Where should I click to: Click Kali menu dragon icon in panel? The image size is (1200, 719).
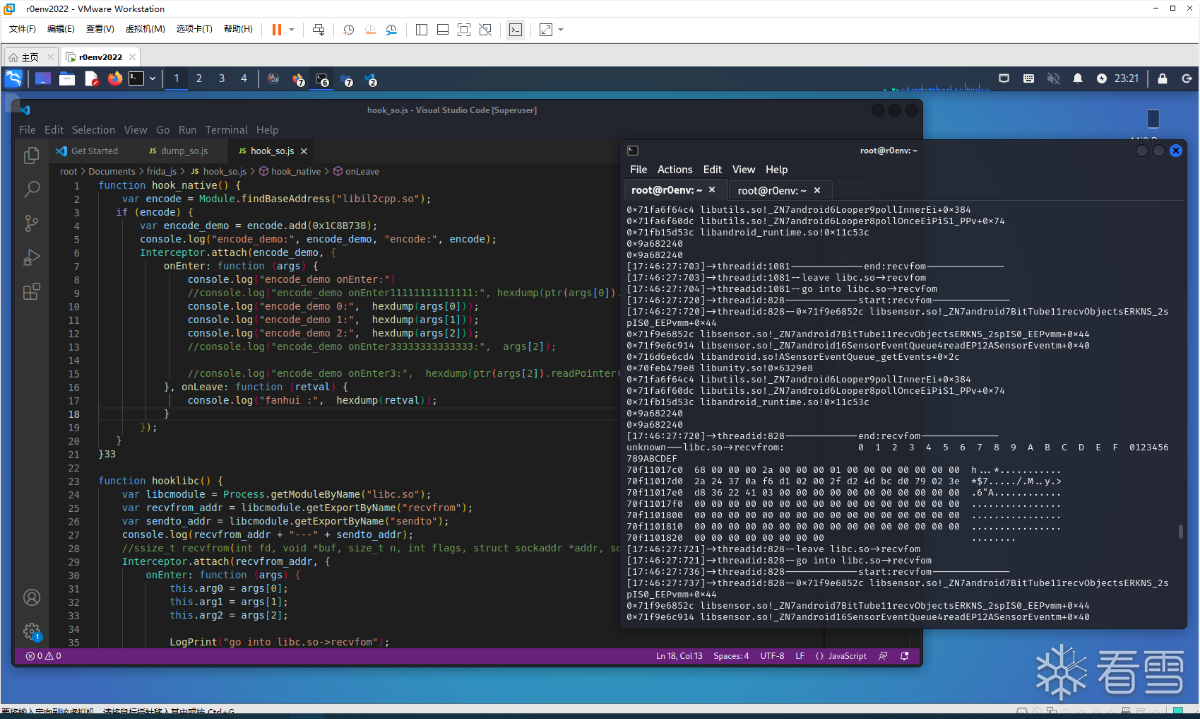pos(14,78)
